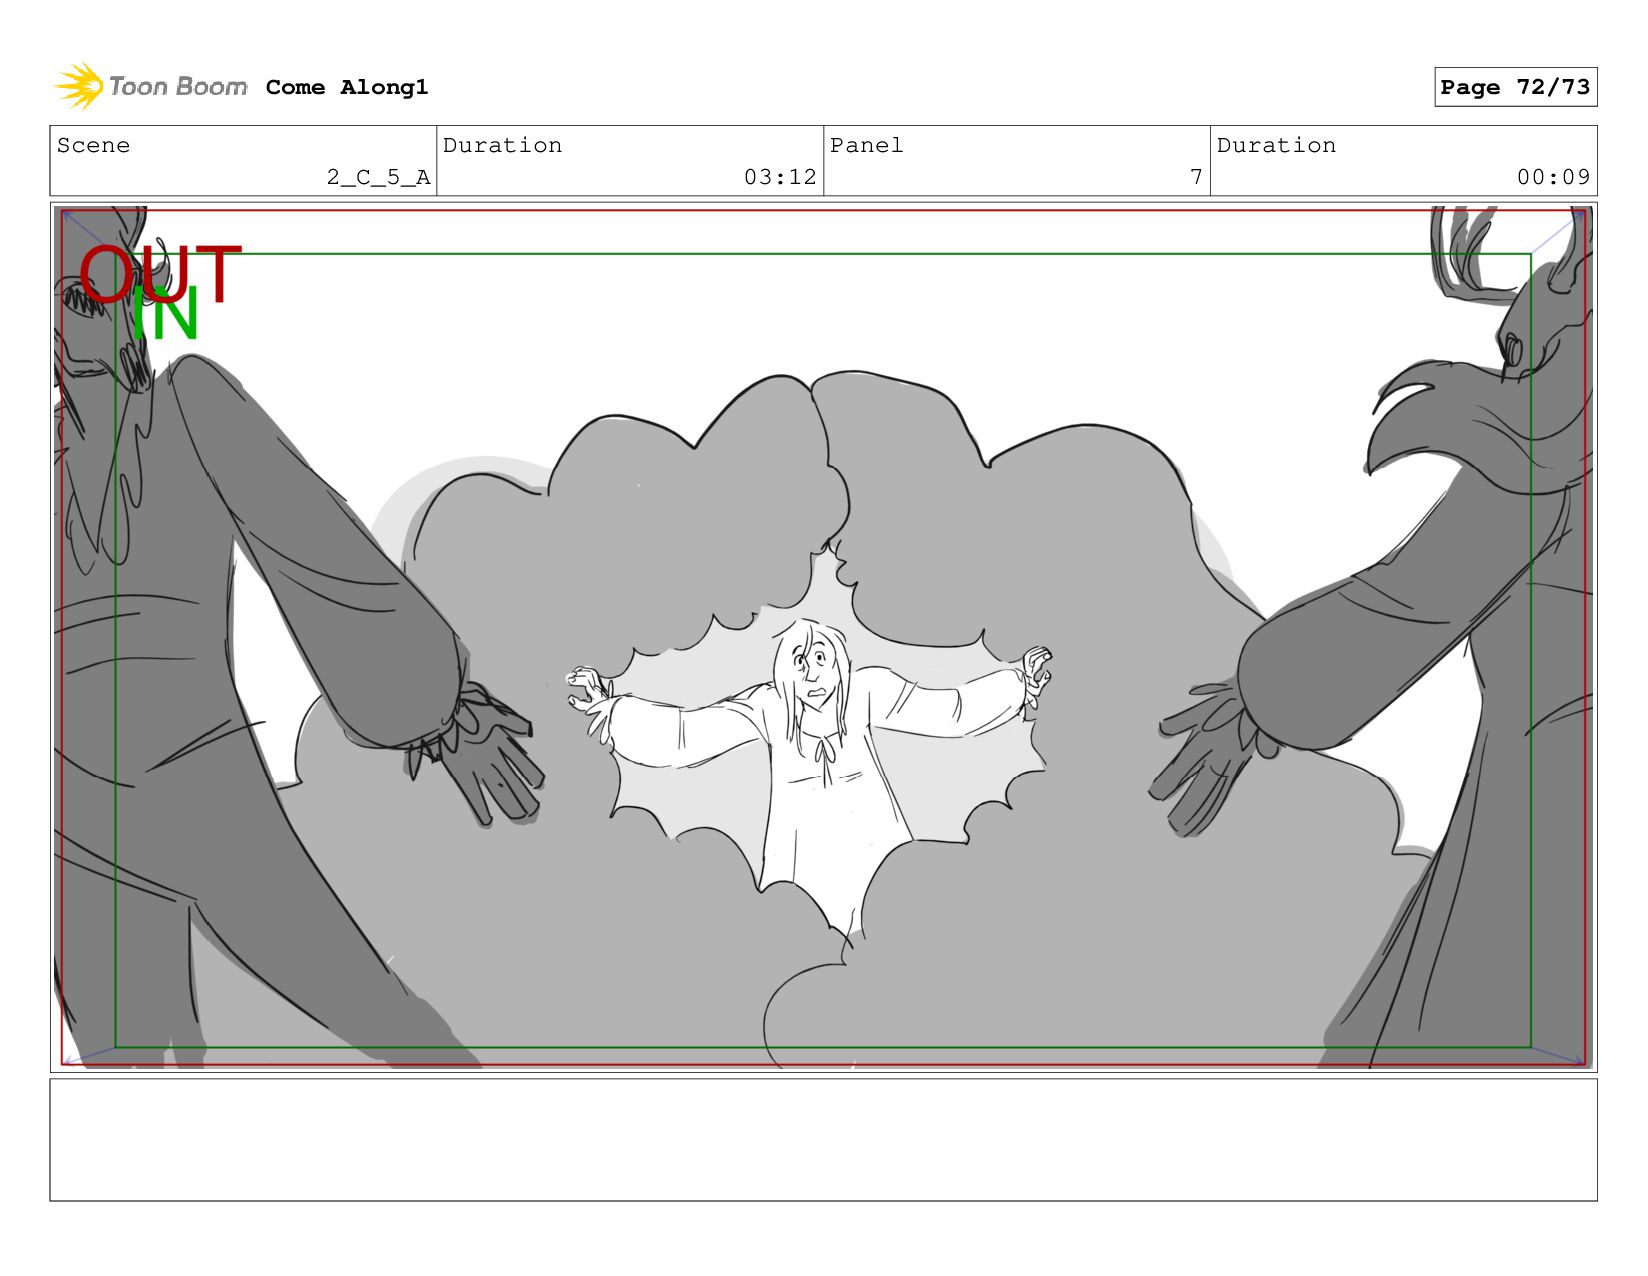Viewport: 1648px width, 1276px height.
Task: Click the Toon Boom logo
Action: click(150, 87)
